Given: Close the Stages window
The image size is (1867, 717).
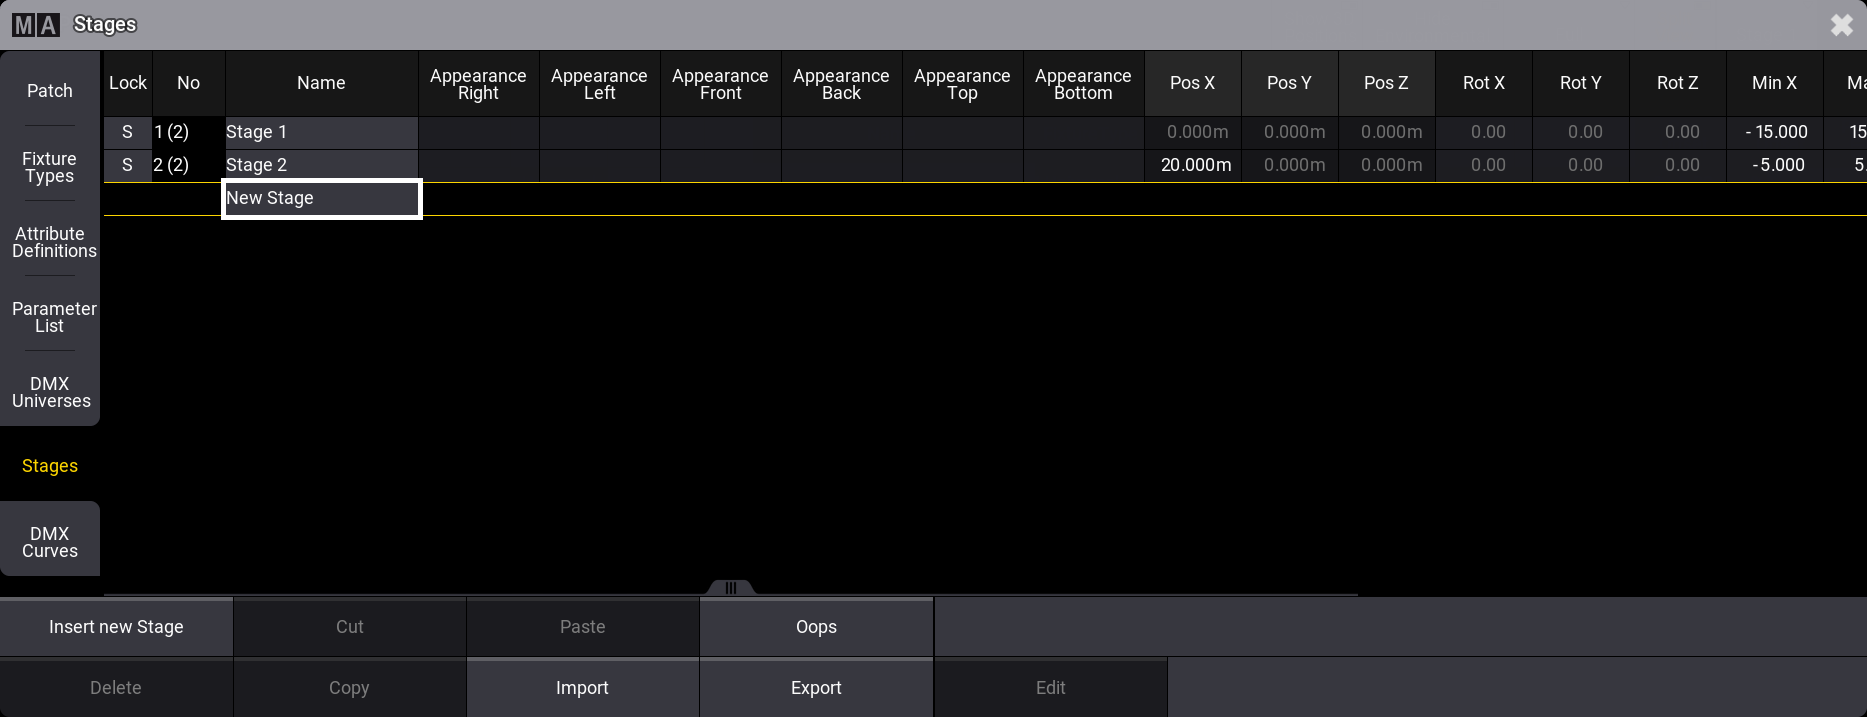Looking at the screenshot, I should click(x=1841, y=25).
